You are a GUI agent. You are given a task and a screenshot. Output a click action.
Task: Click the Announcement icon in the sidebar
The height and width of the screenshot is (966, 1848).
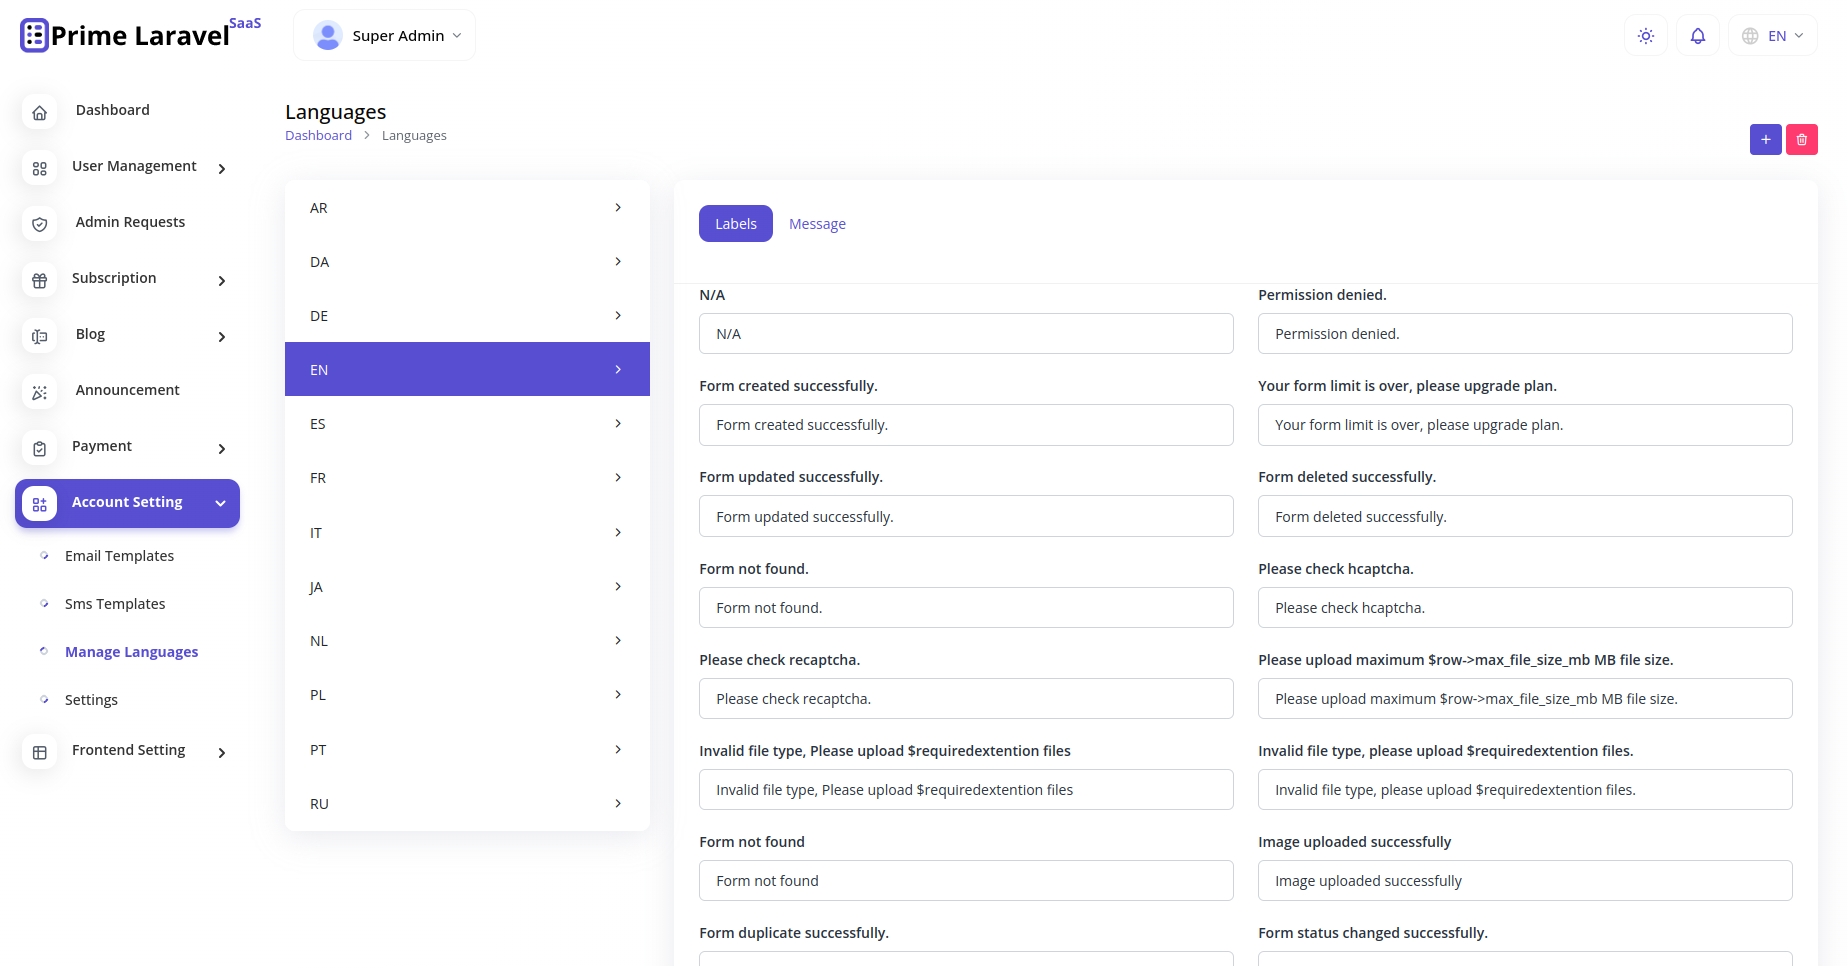[39, 392]
